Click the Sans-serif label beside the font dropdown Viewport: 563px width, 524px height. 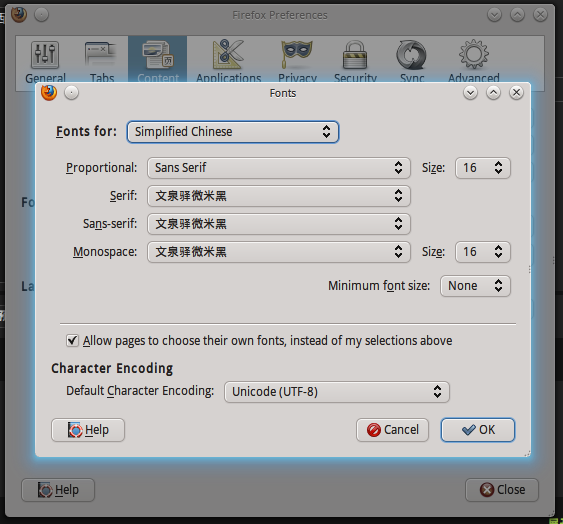(x=110, y=224)
